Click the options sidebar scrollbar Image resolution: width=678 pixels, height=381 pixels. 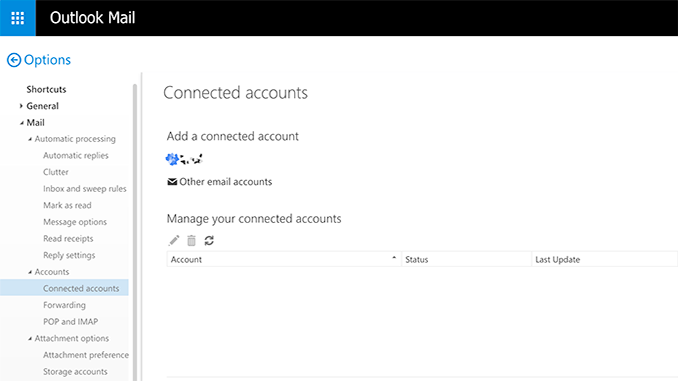[135, 233]
